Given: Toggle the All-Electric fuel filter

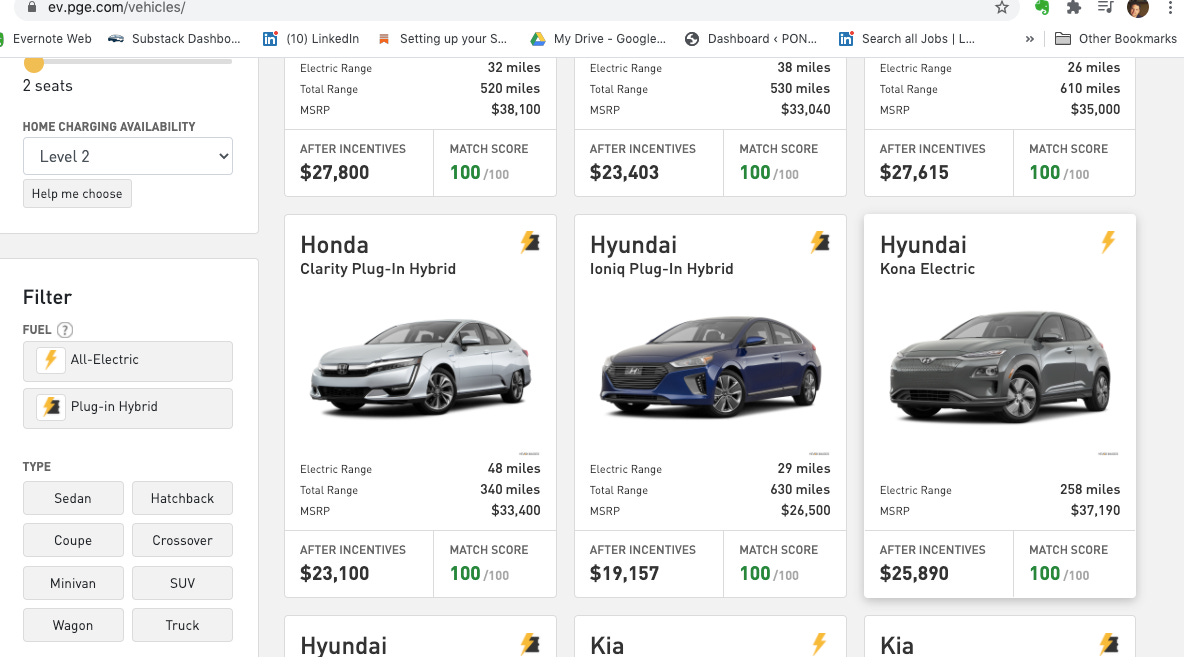Looking at the screenshot, I should 128,361.
